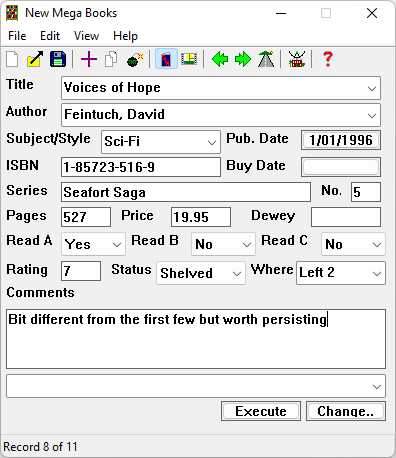Go to previous record with left green arrows

tap(220, 59)
